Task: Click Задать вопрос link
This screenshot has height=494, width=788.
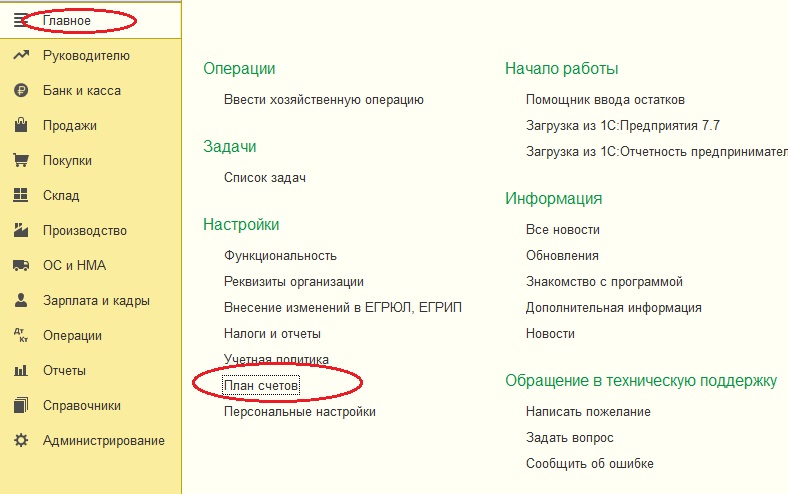Action: (x=570, y=438)
